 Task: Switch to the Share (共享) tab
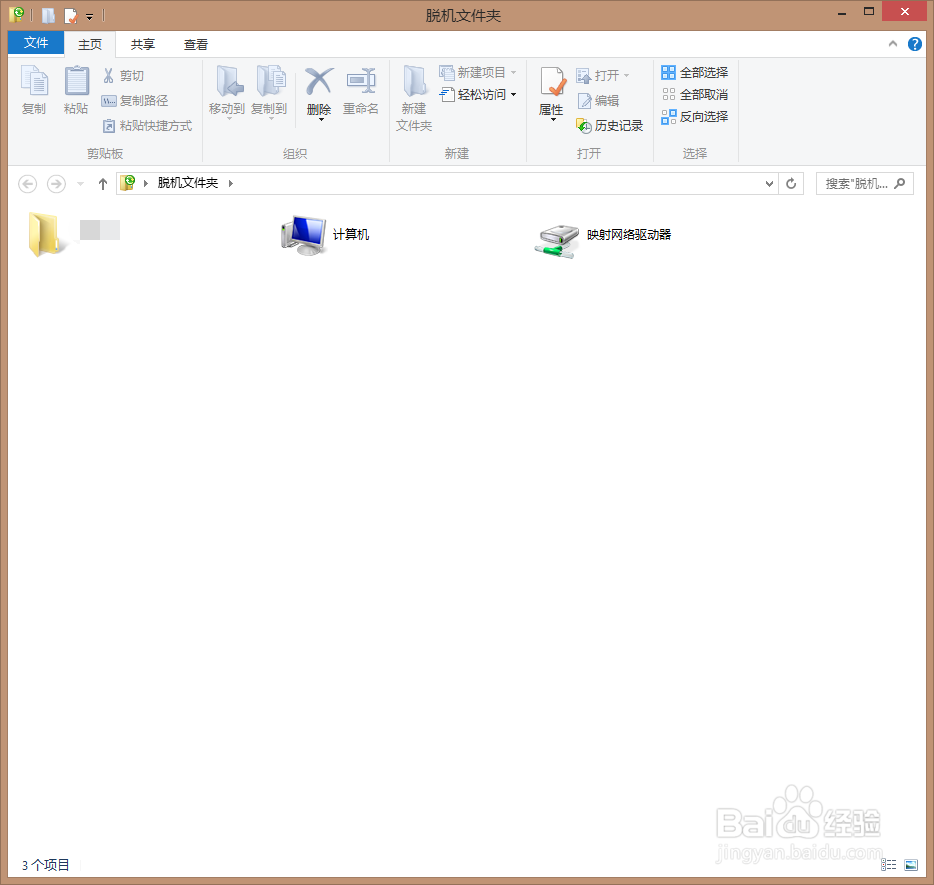coord(143,44)
